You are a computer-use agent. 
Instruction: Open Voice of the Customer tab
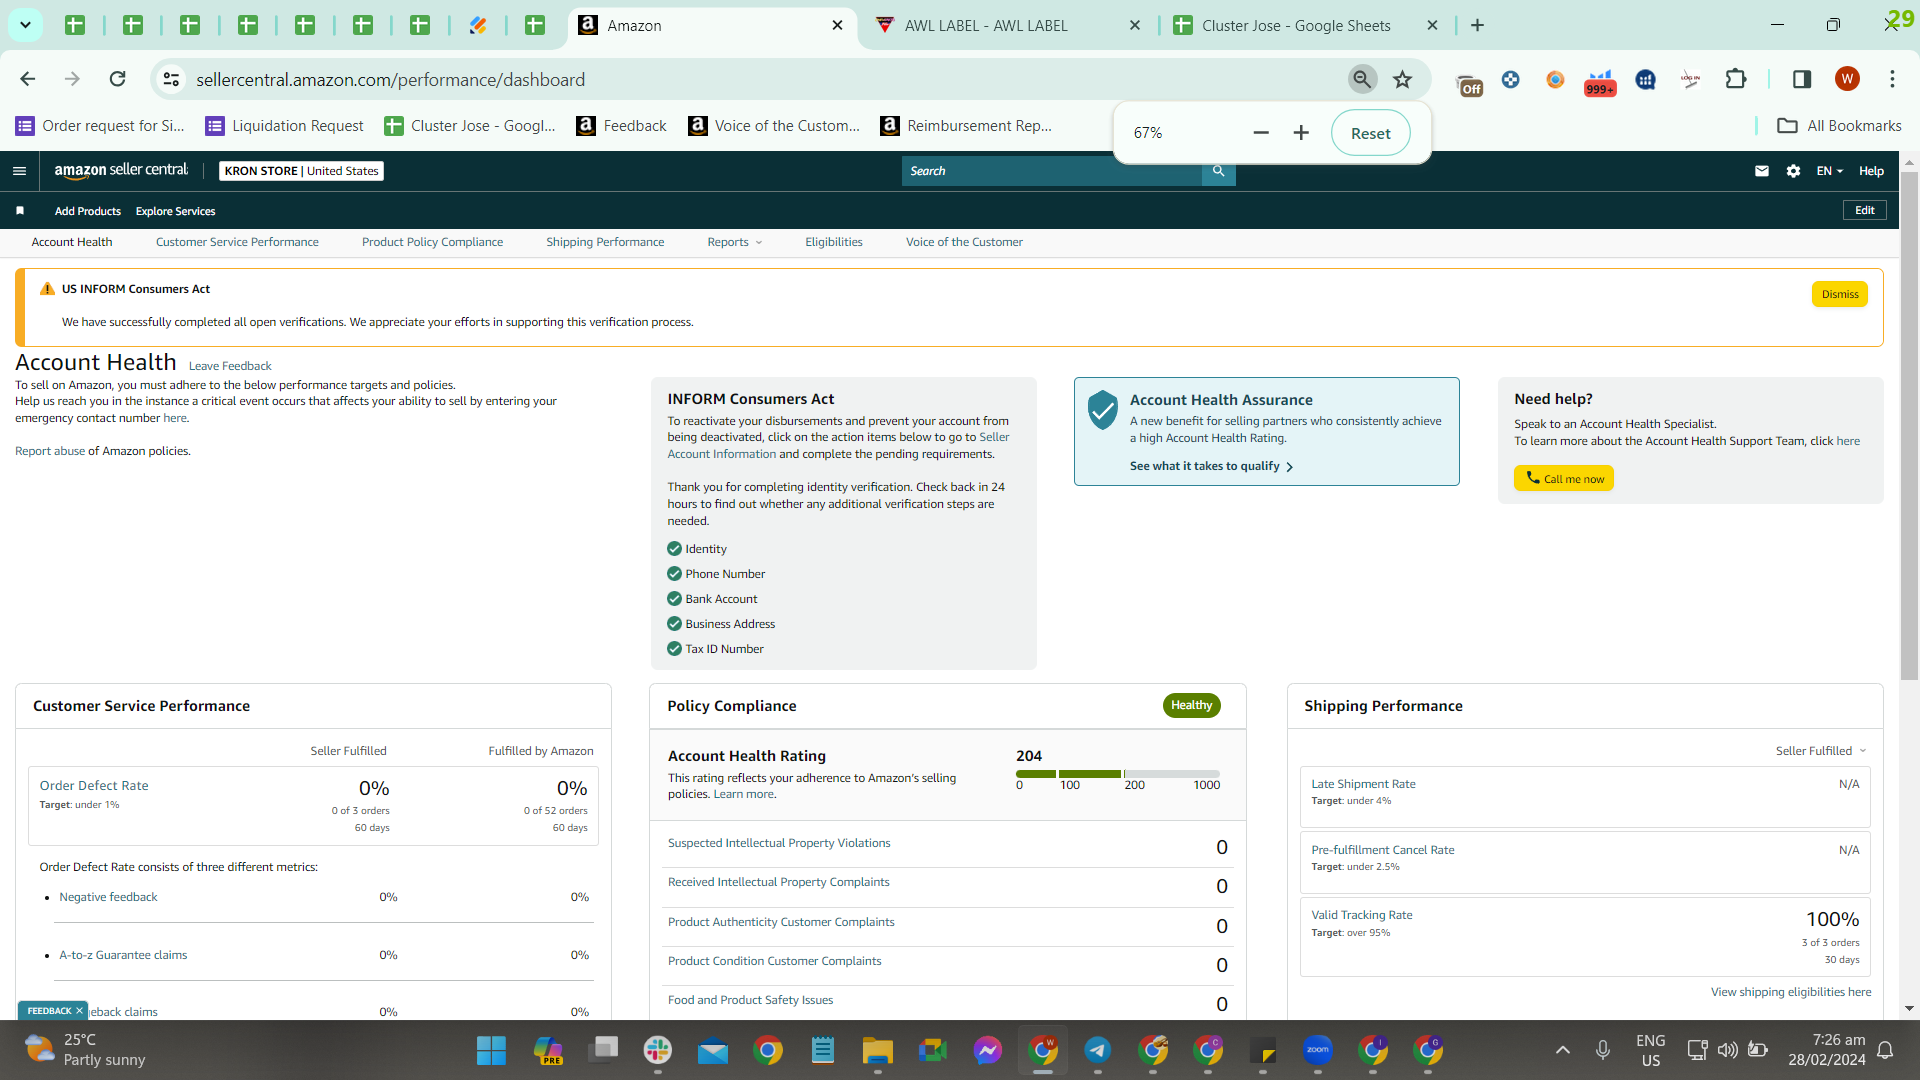tap(964, 242)
